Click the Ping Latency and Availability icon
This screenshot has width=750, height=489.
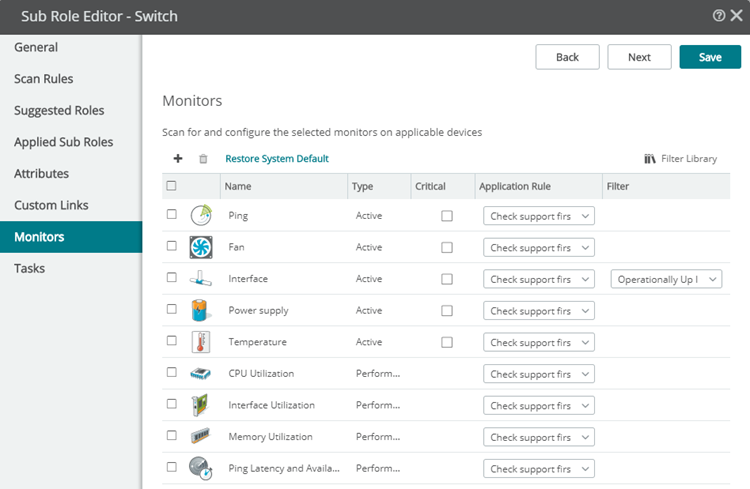pos(200,468)
